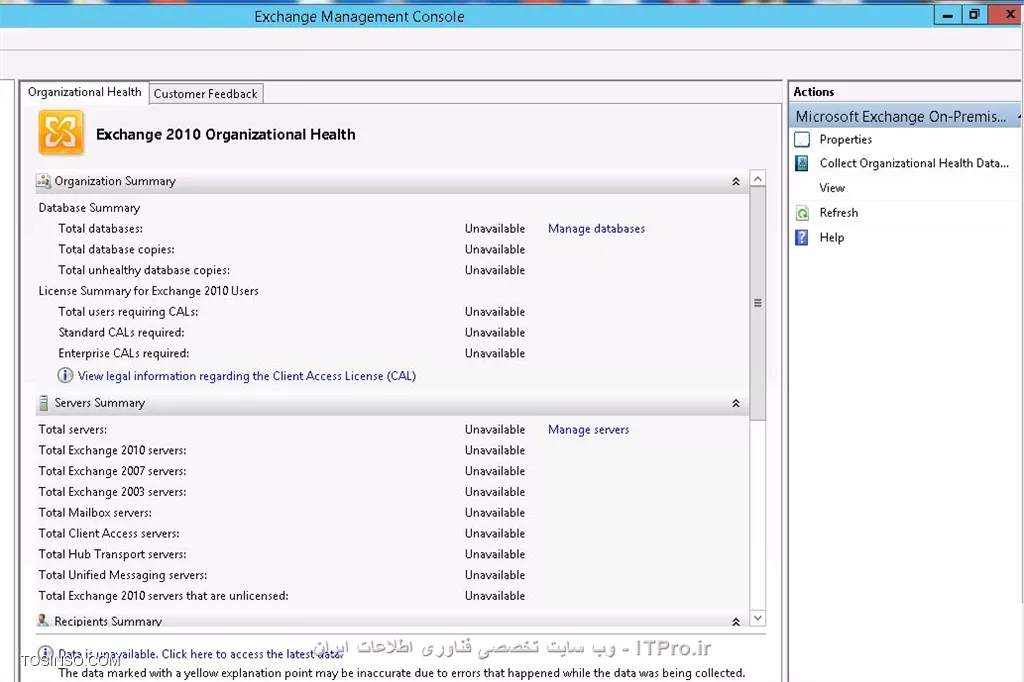Screen dimensions: 1024x682
Task: Select Collect Organizational Health Data action
Action: tap(914, 163)
